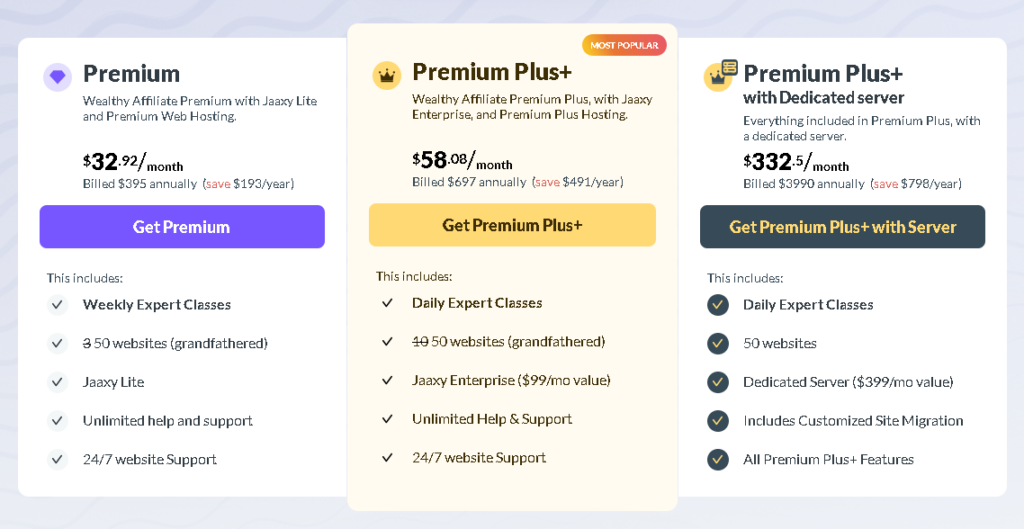Click checkmark beside All Premium Plus+ Features
Screen dimensions: 1024x529
point(718,459)
